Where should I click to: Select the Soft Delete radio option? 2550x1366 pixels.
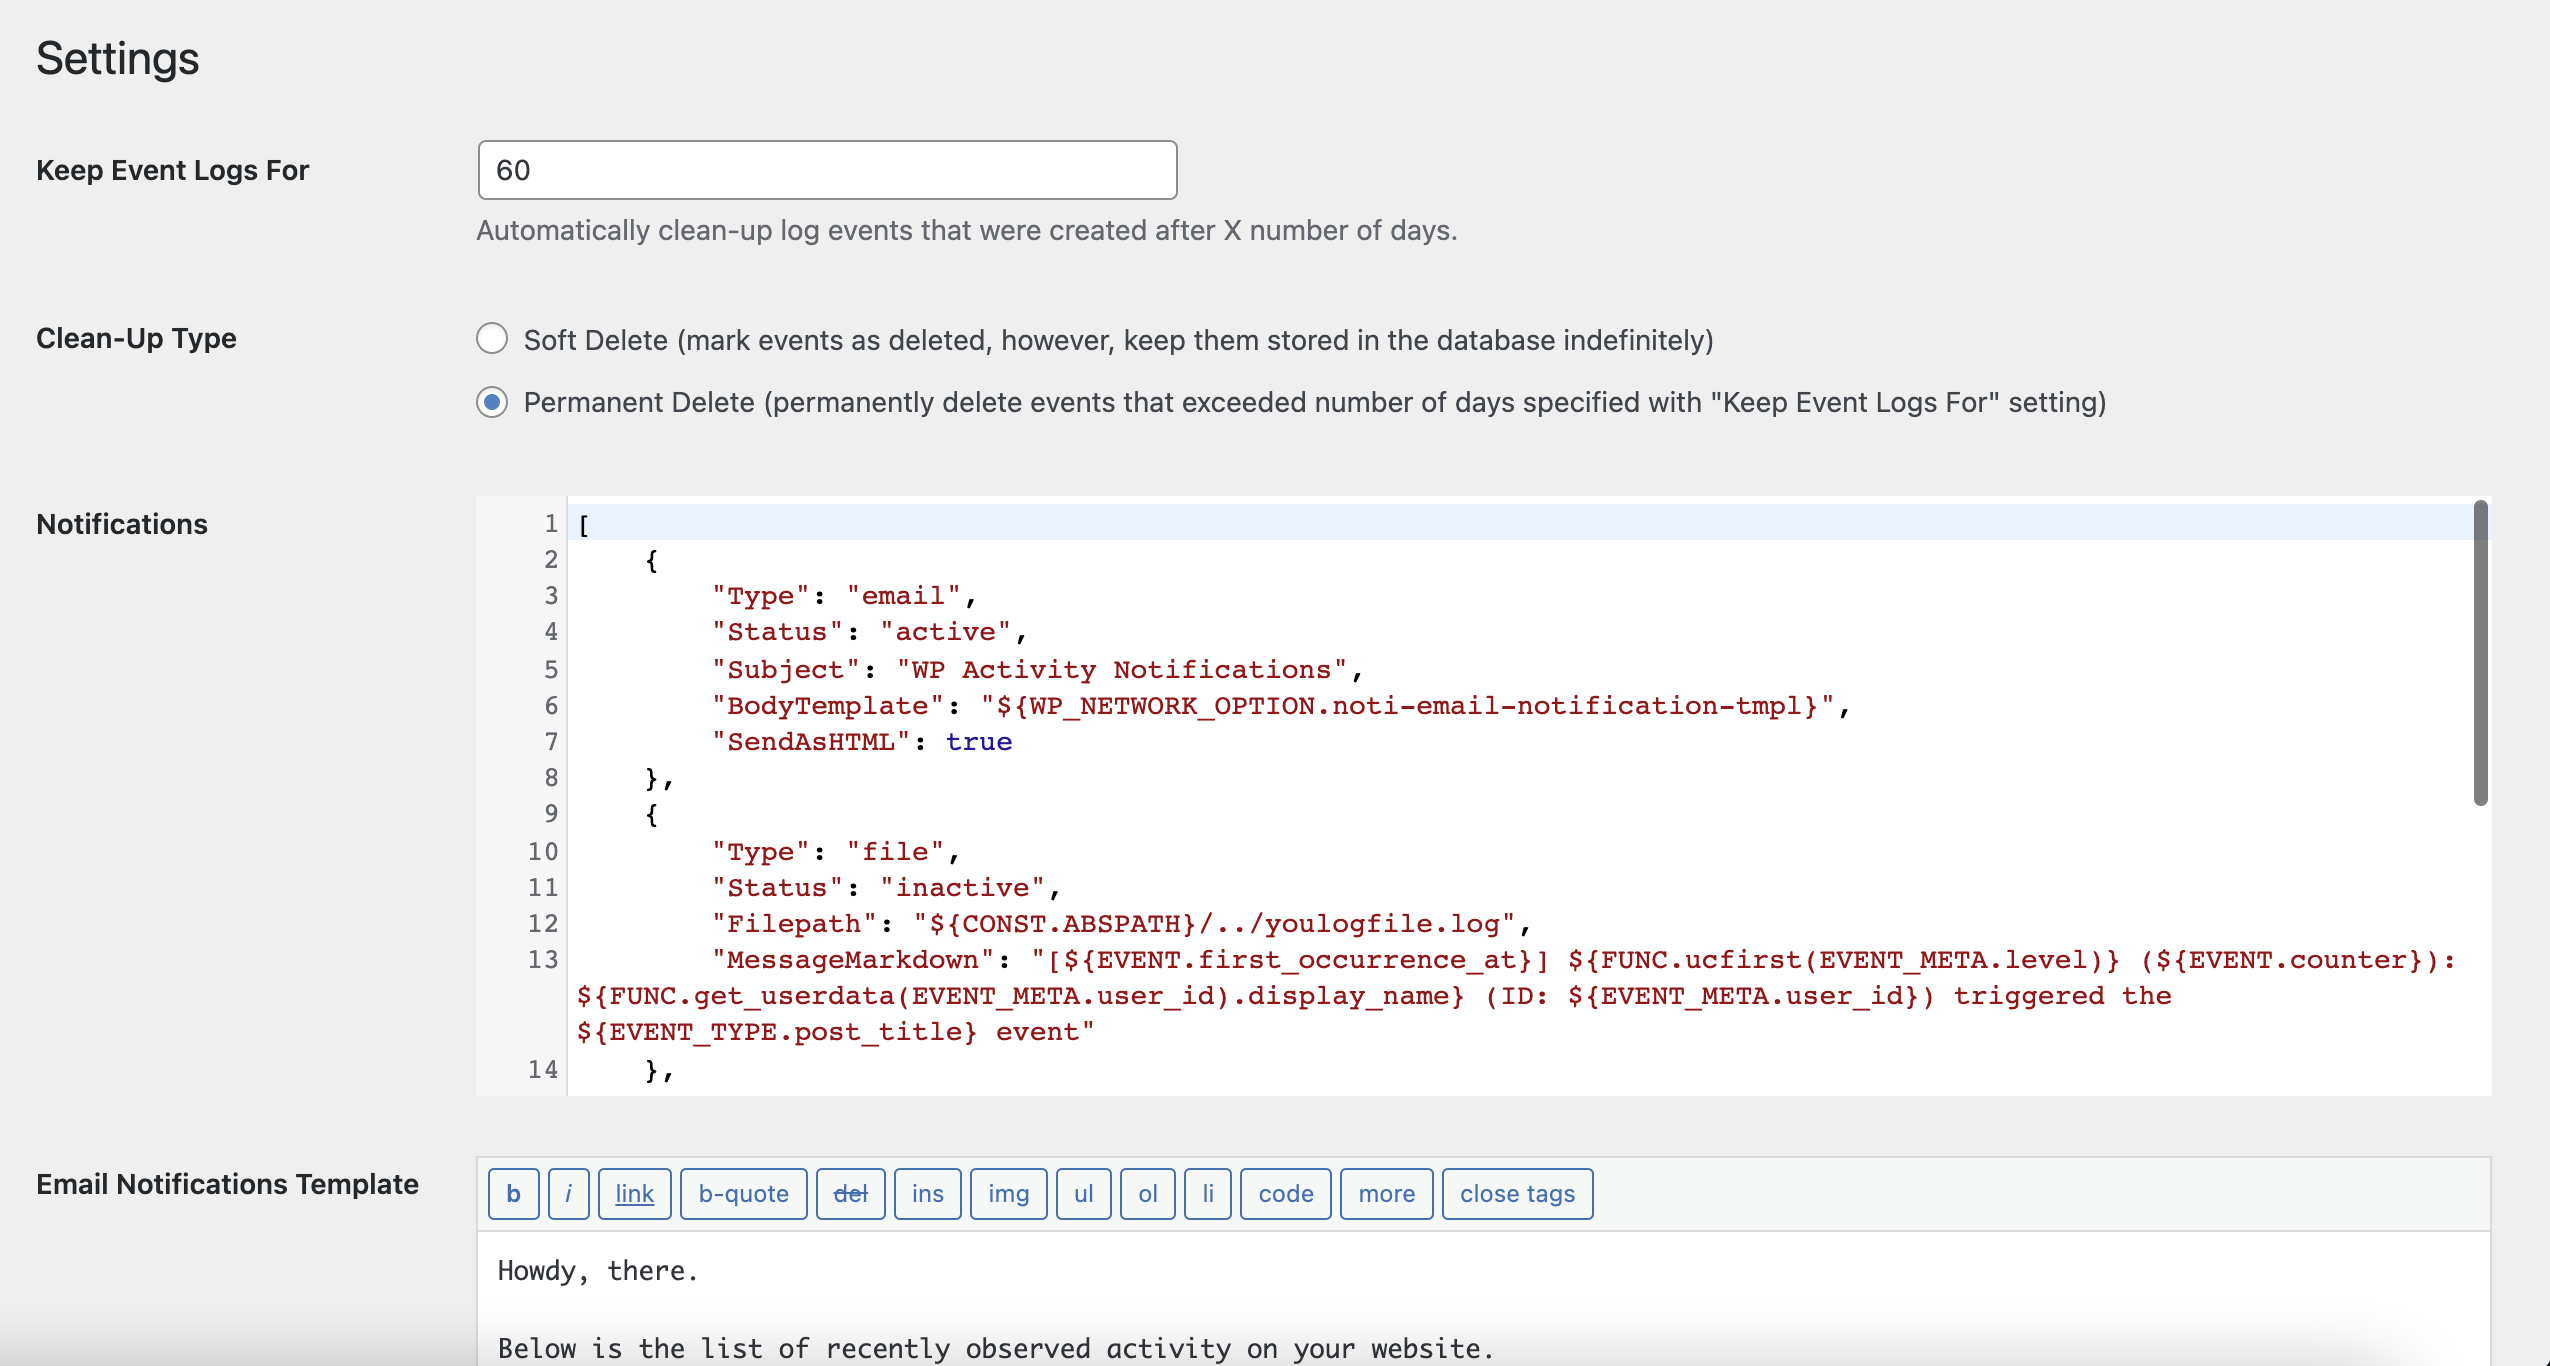click(492, 339)
